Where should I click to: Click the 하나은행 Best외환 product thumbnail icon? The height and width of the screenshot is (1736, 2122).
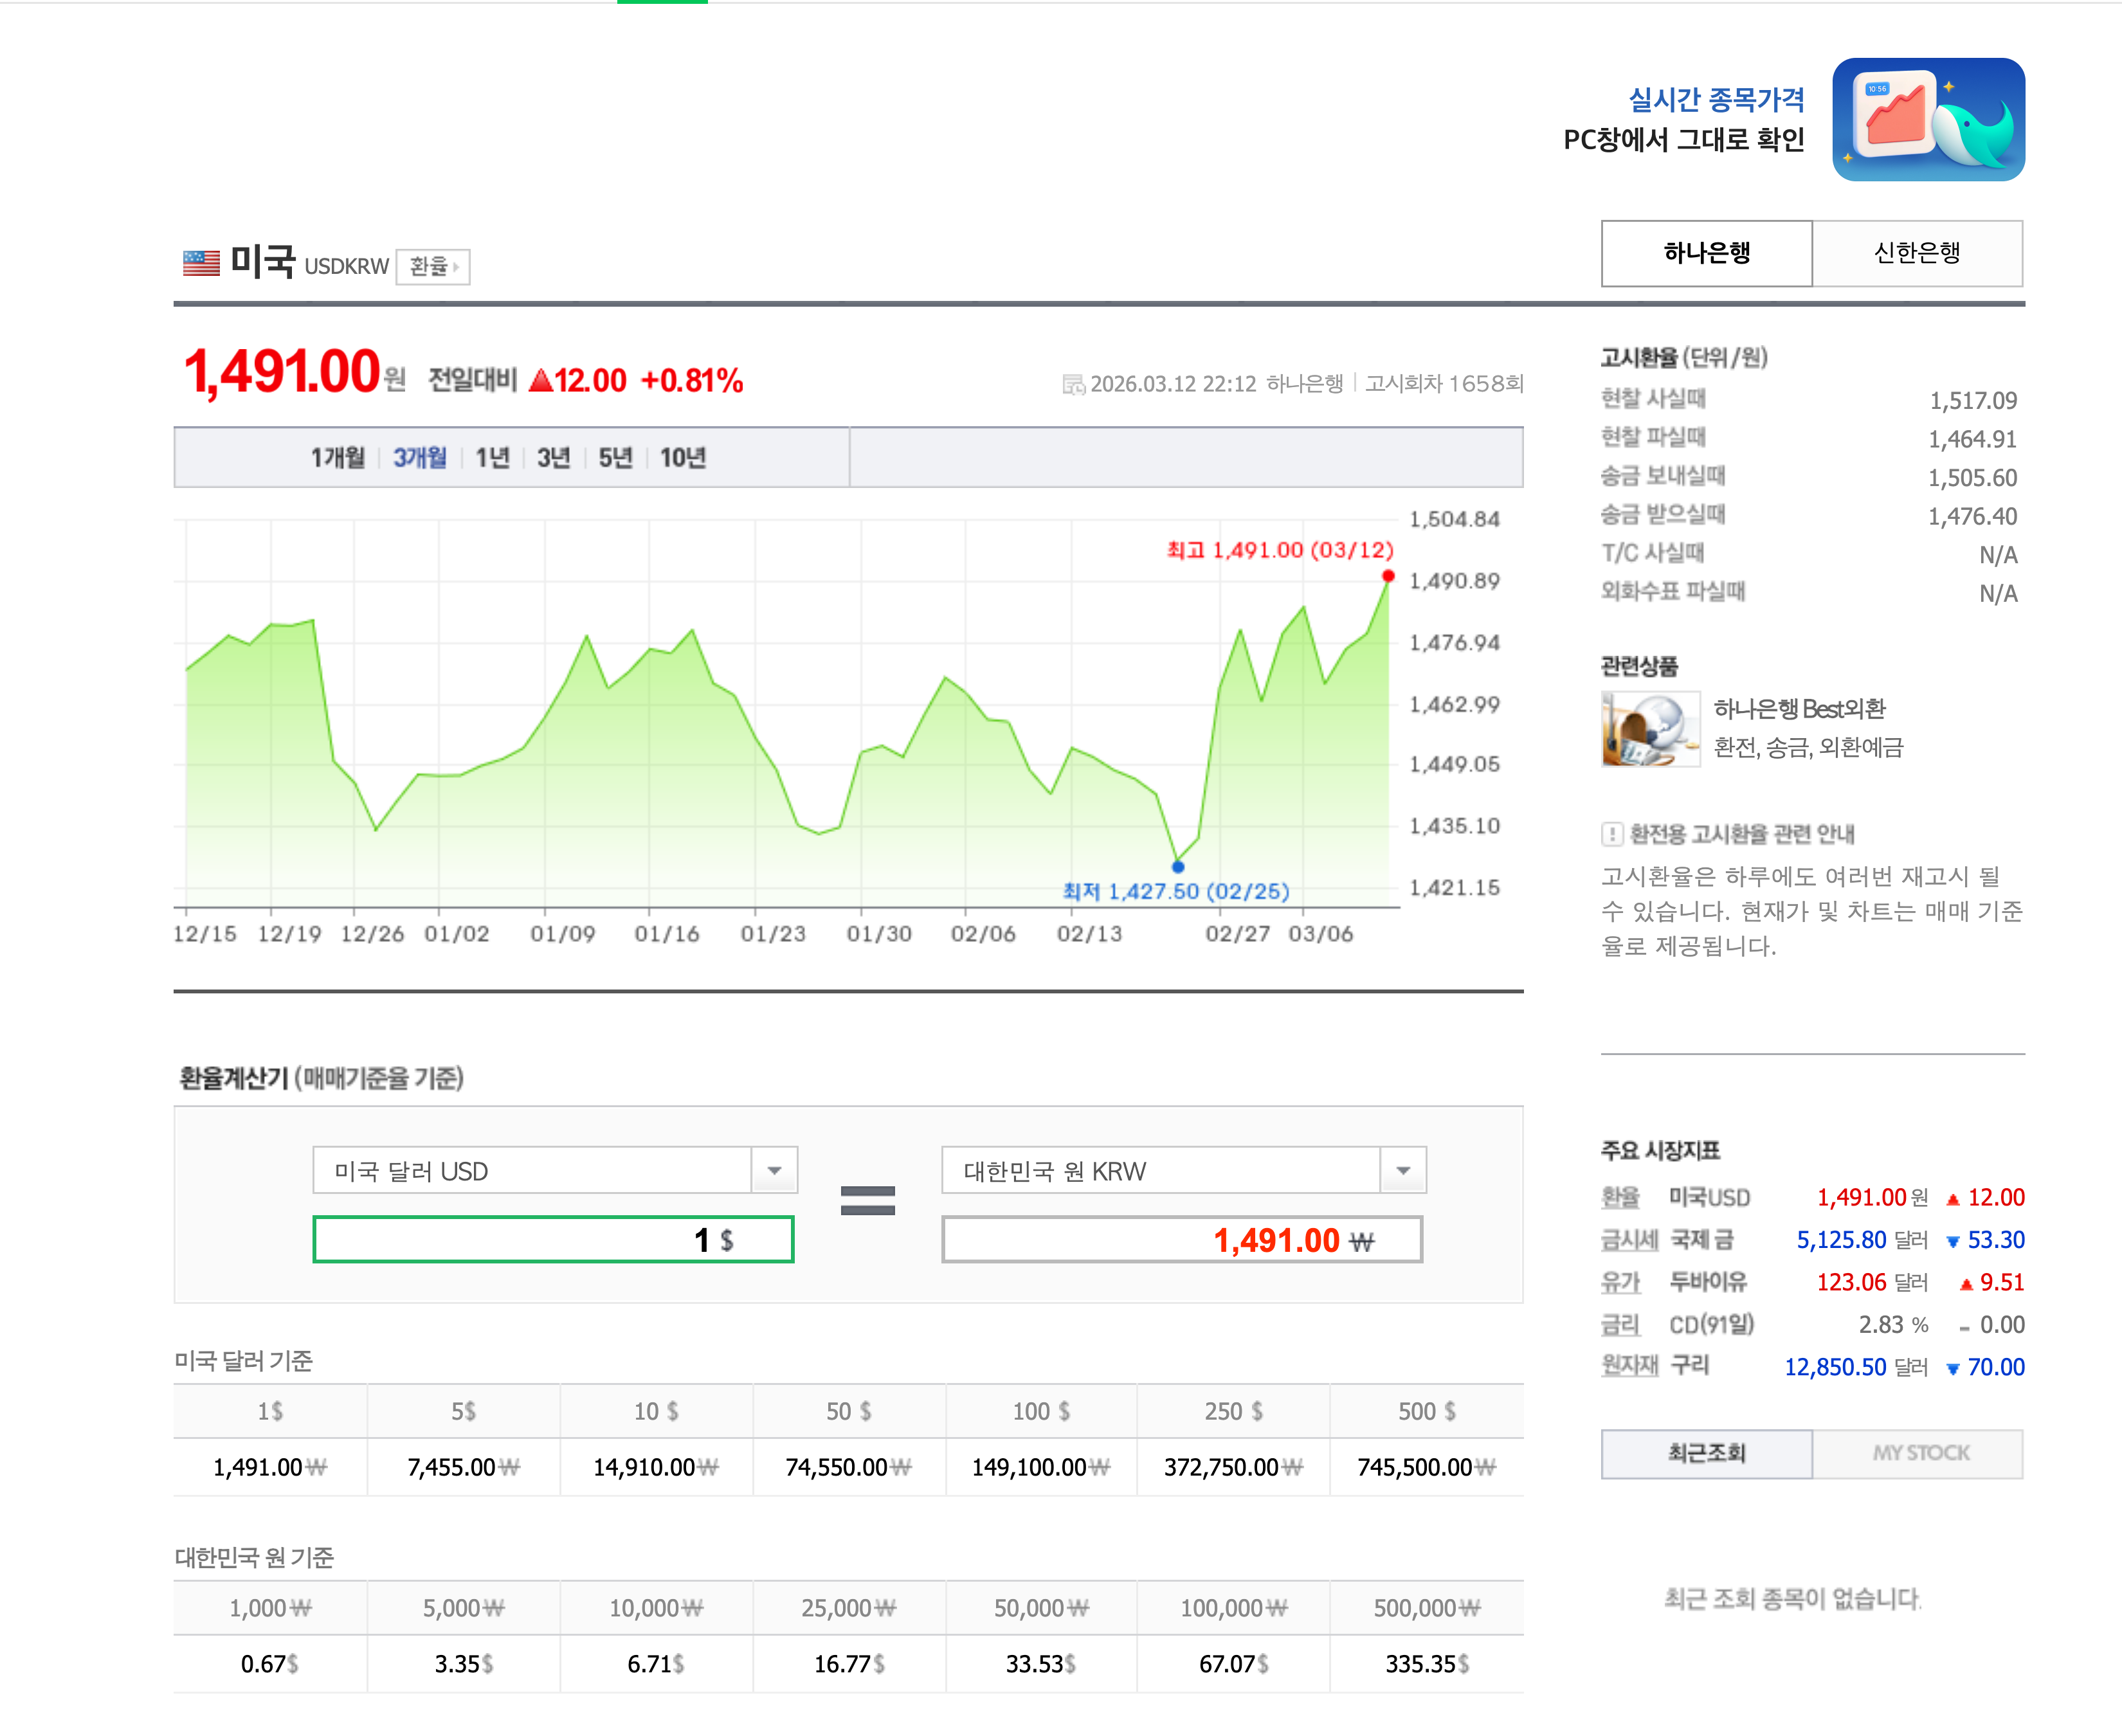(1650, 728)
